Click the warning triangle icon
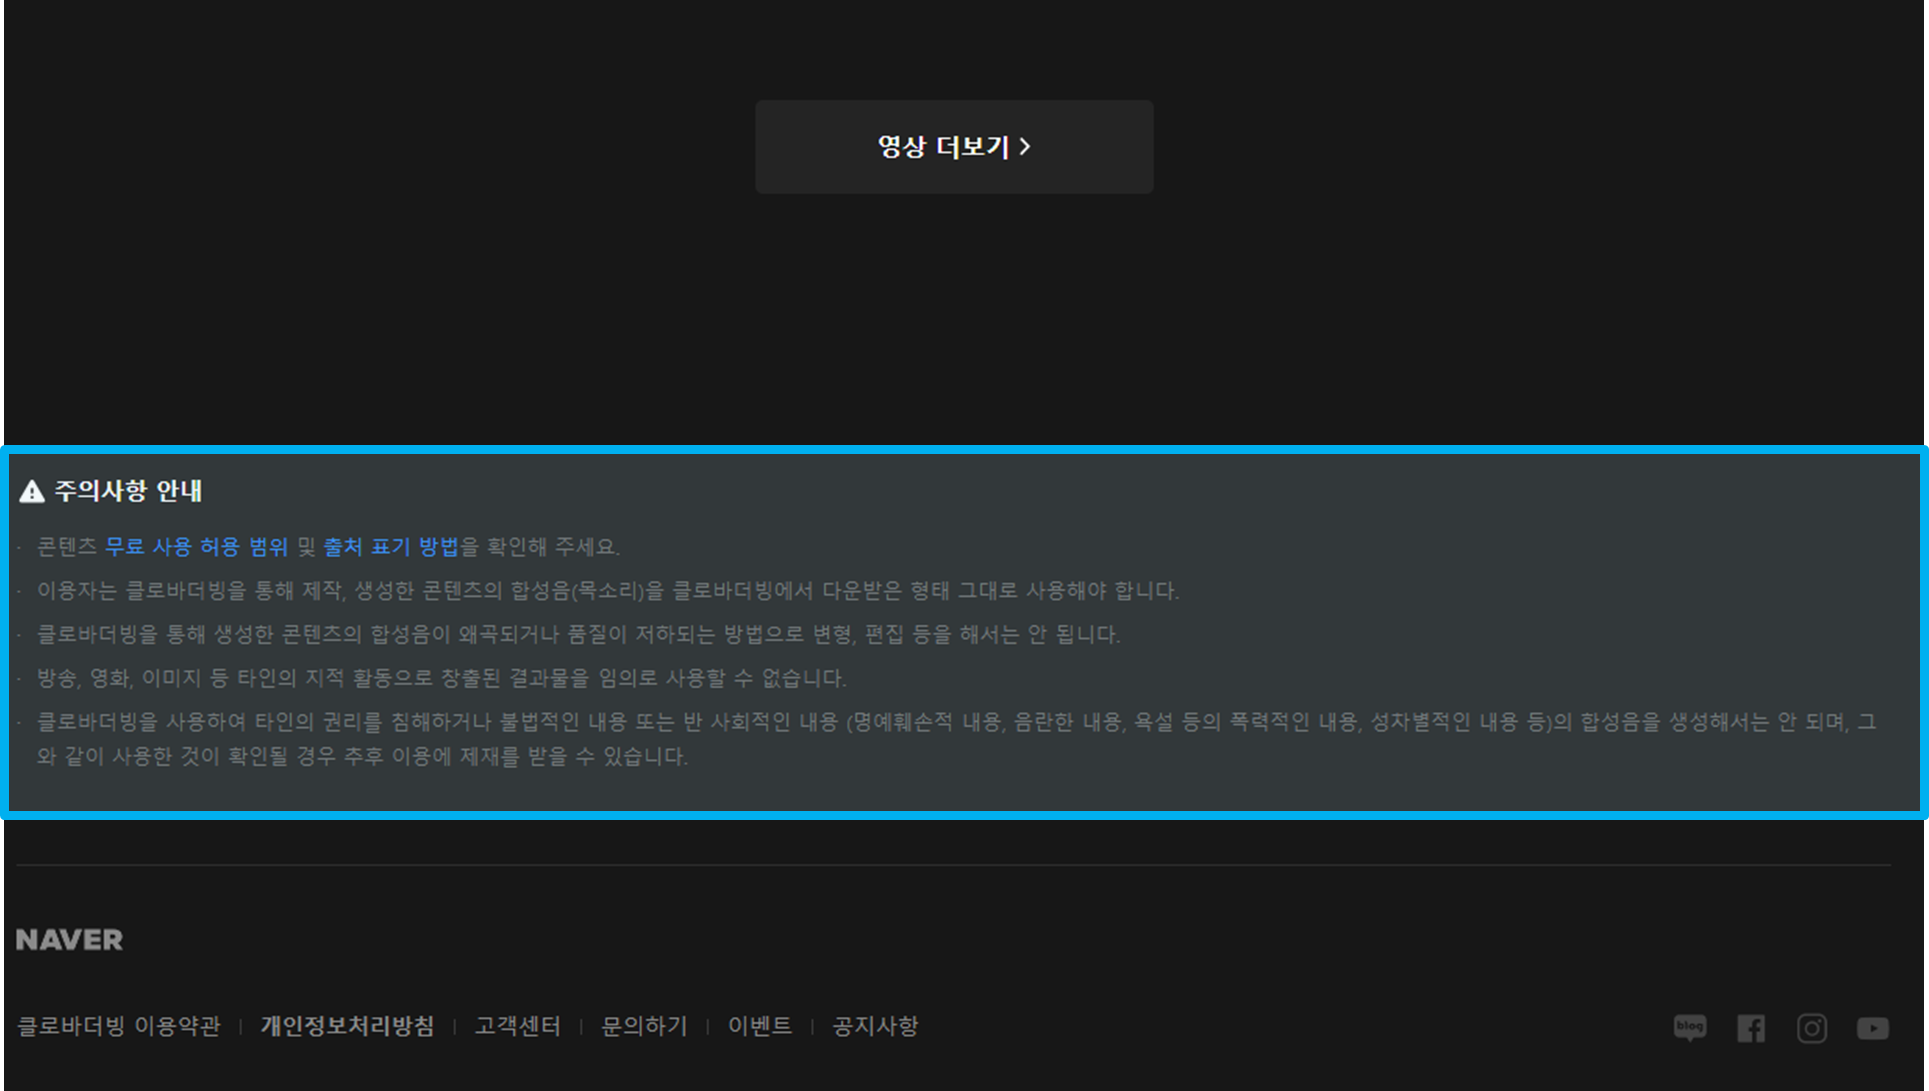The image size is (1929, 1091). pos(32,491)
